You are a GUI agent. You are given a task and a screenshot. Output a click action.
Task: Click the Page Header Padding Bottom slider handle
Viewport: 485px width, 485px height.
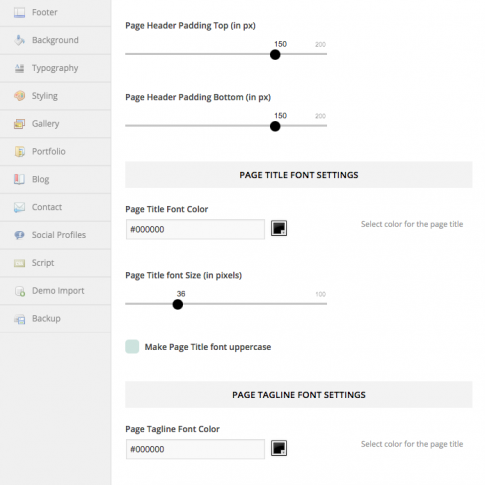[275, 126]
